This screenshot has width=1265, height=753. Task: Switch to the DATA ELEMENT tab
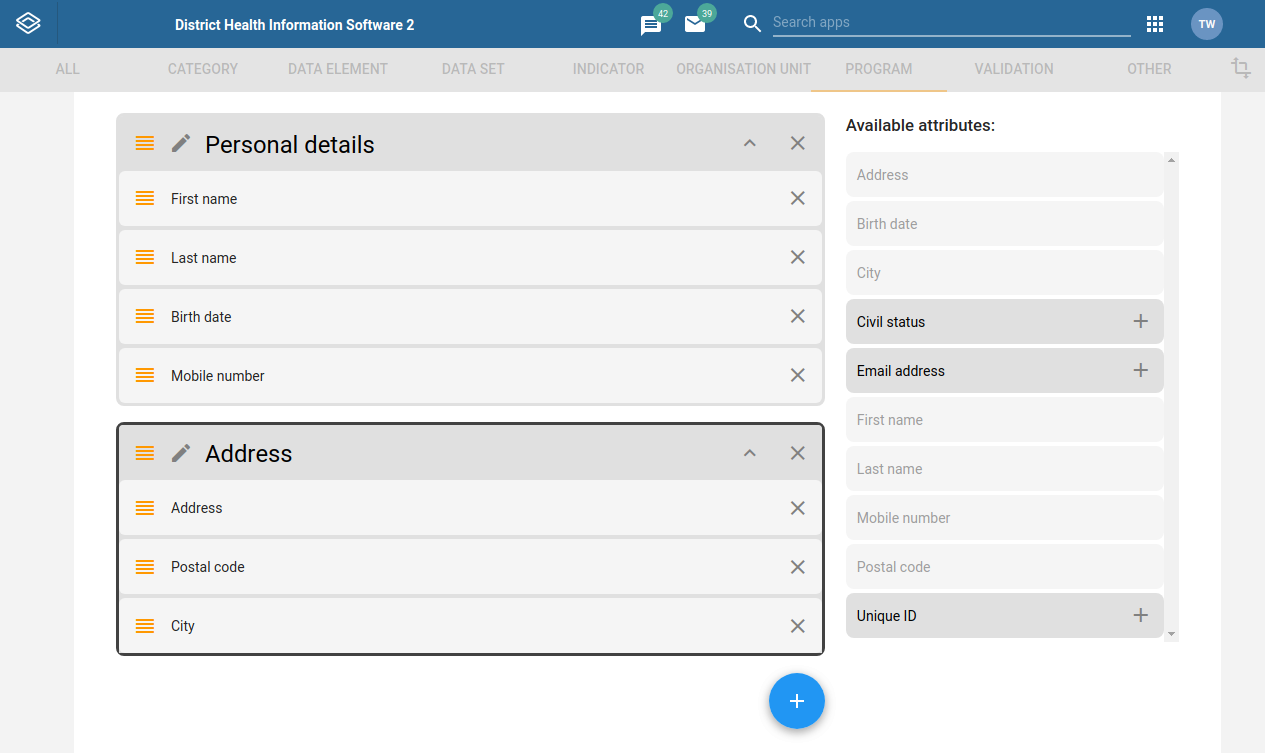(337, 69)
